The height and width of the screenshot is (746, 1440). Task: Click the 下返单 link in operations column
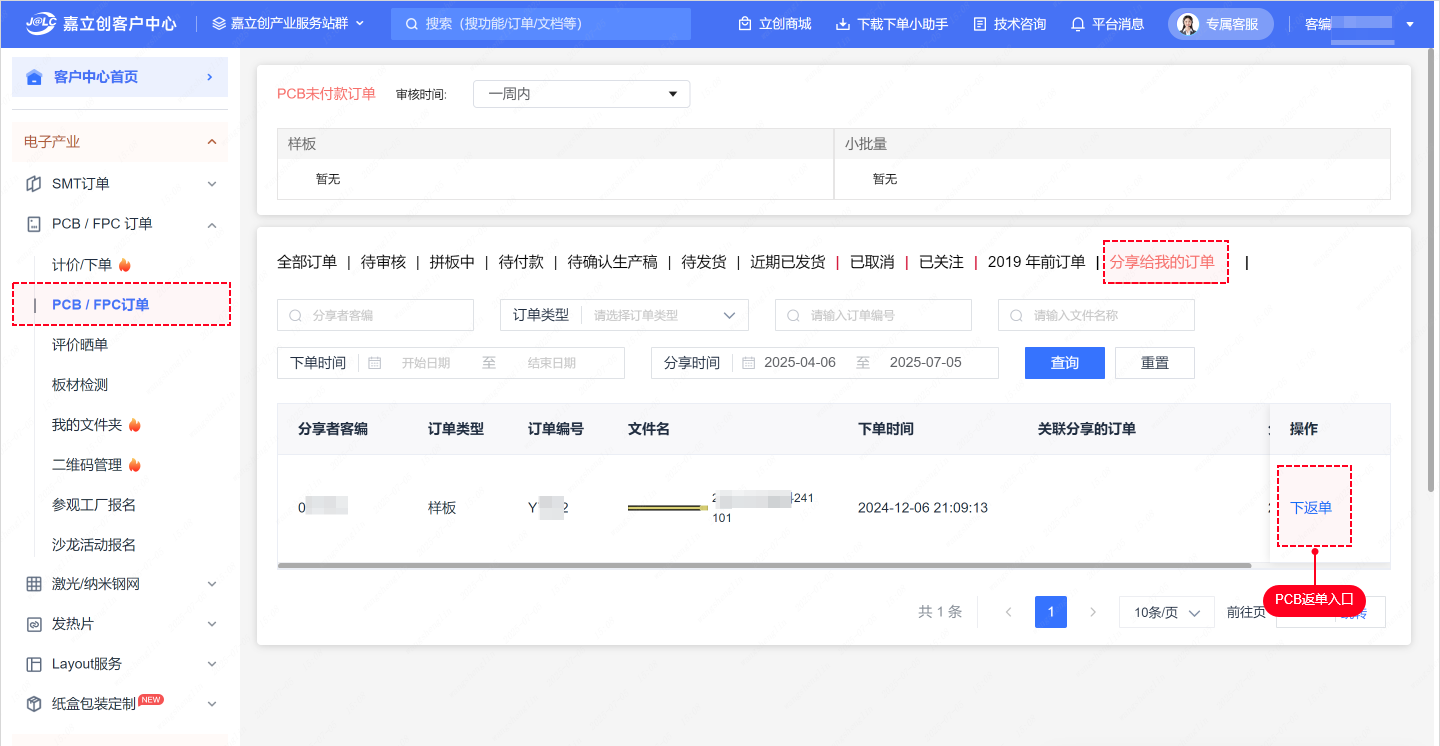(1310, 508)
